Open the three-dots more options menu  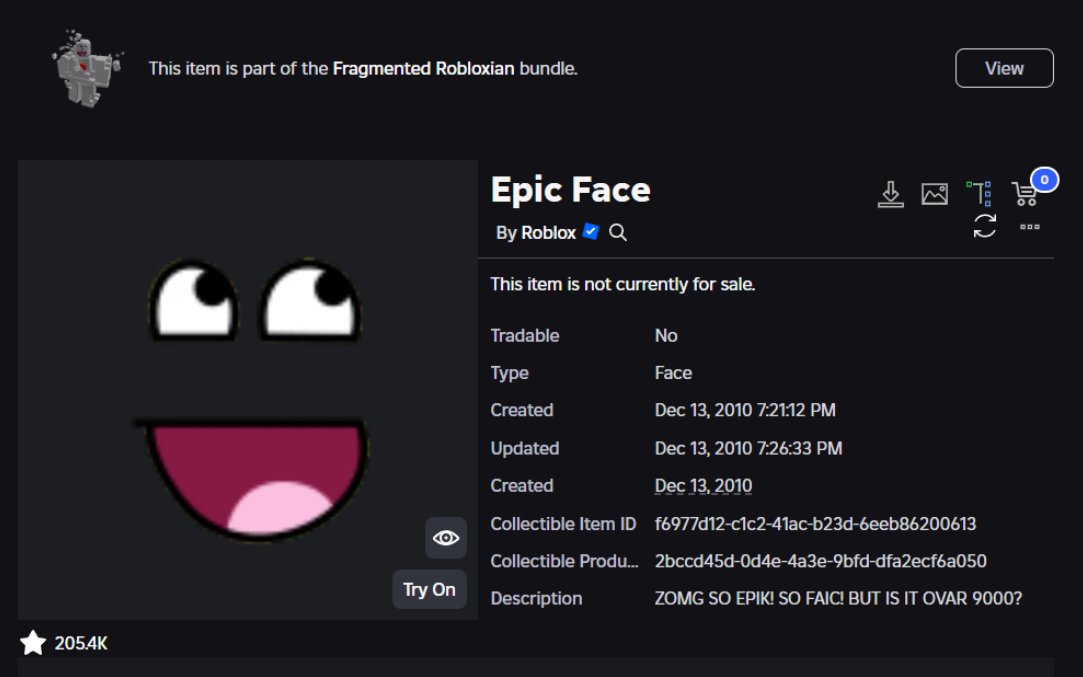1030,227
